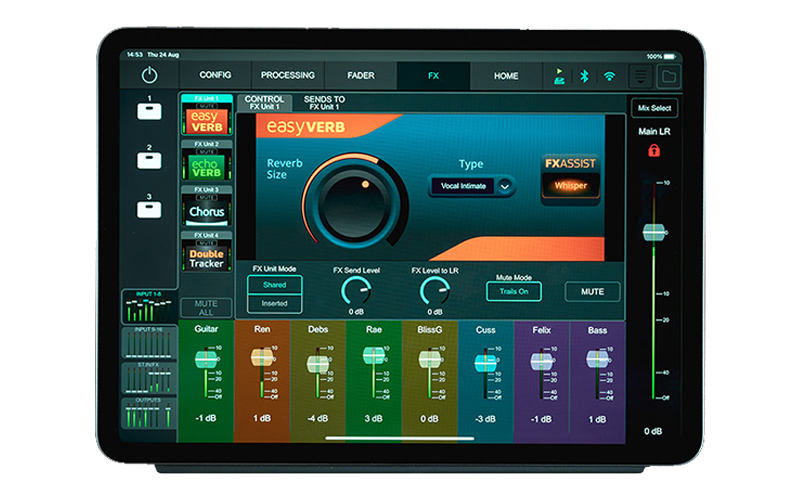Screen dimensions: 800x500
Task: Click the battery indicator in status bar
Action: (x=669, y=56)
